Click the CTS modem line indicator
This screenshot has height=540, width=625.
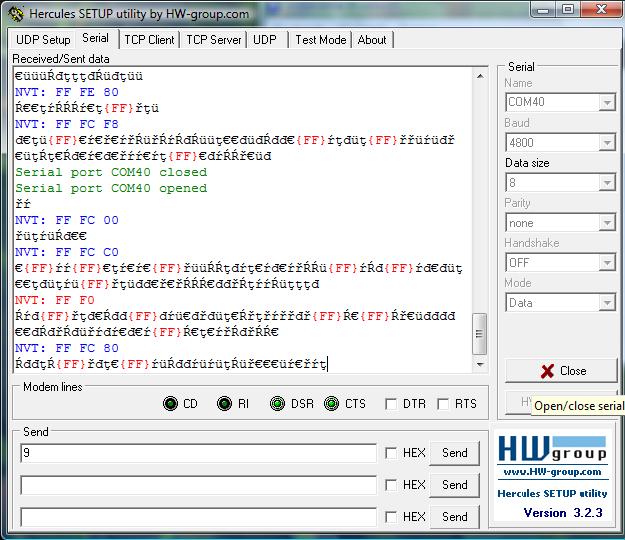(x=332, y=404)
